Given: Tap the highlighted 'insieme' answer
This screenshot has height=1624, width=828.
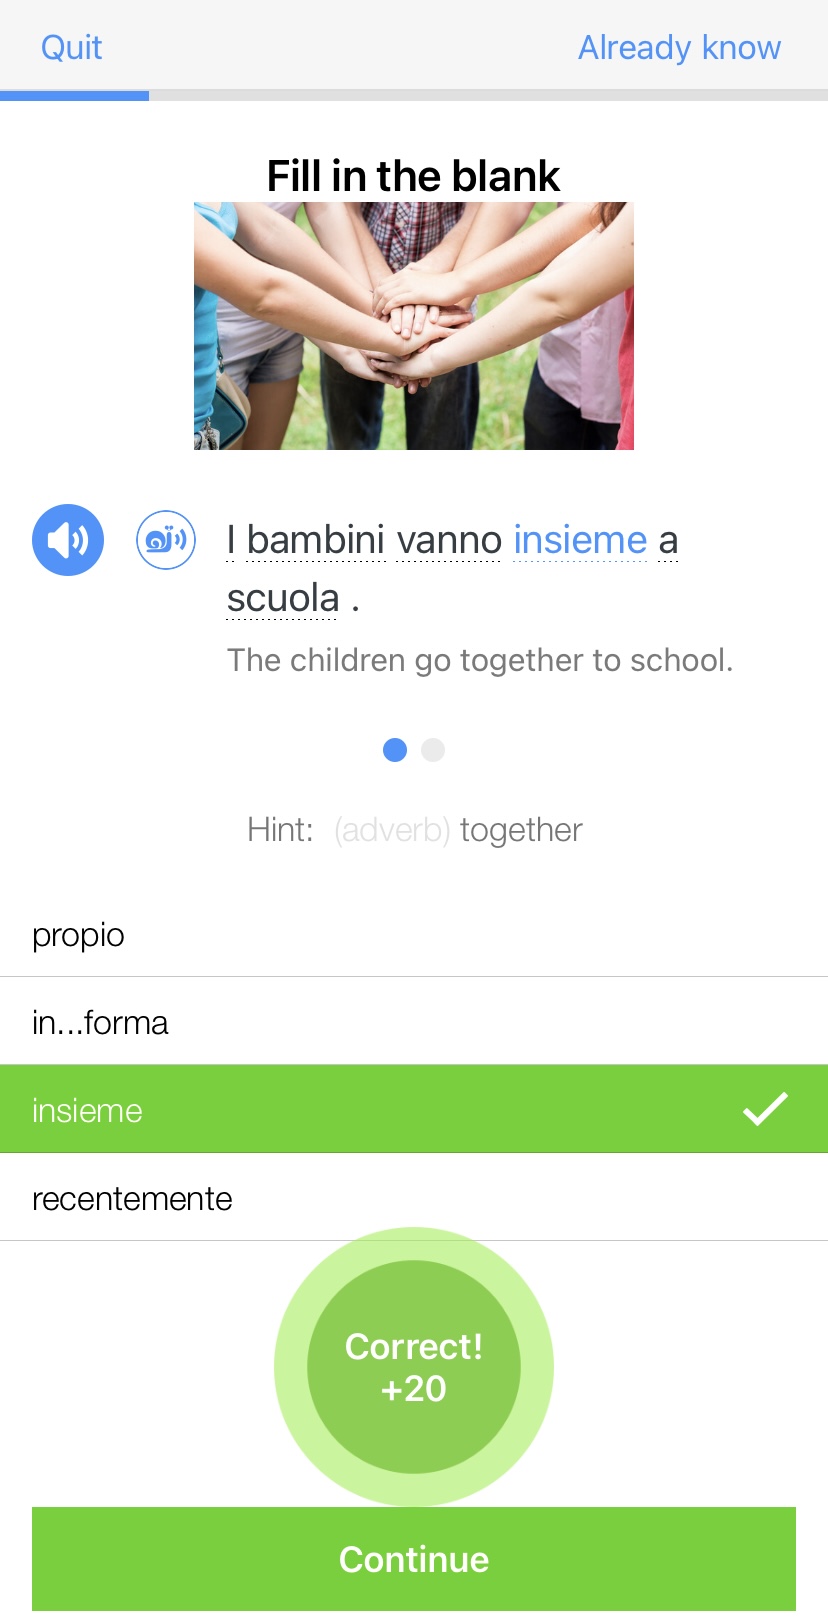Looking at the screenshot, I should 88,1110.
